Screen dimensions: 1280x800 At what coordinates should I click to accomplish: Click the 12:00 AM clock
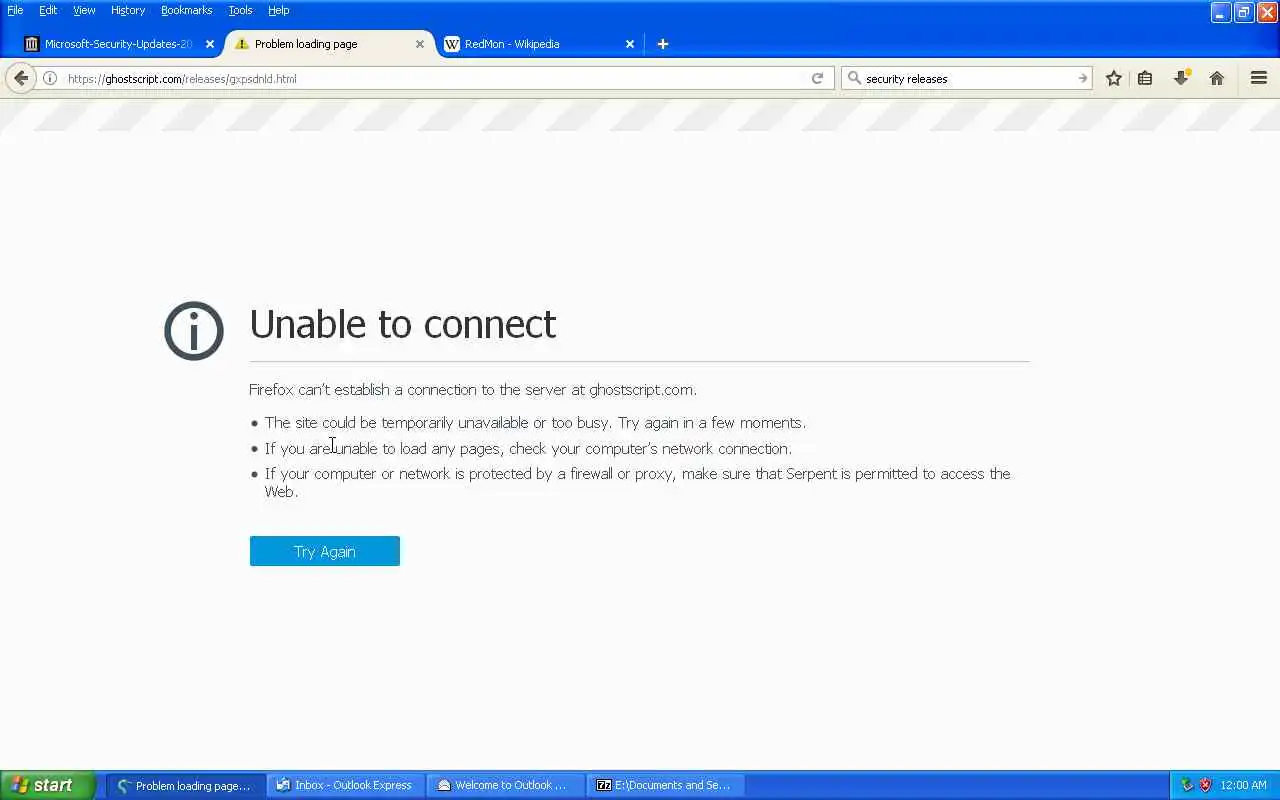[x=1244, y=785]
